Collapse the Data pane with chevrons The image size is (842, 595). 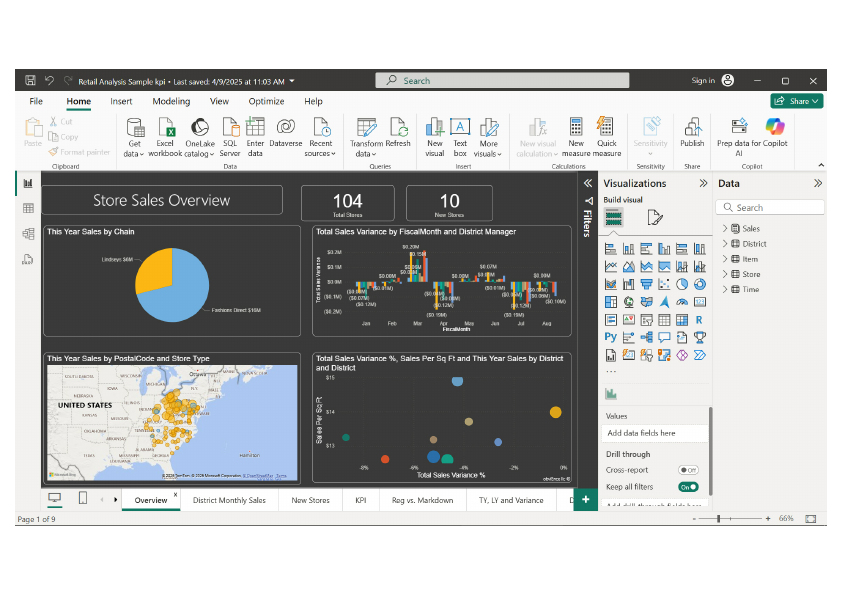click(x=817, y=183)
